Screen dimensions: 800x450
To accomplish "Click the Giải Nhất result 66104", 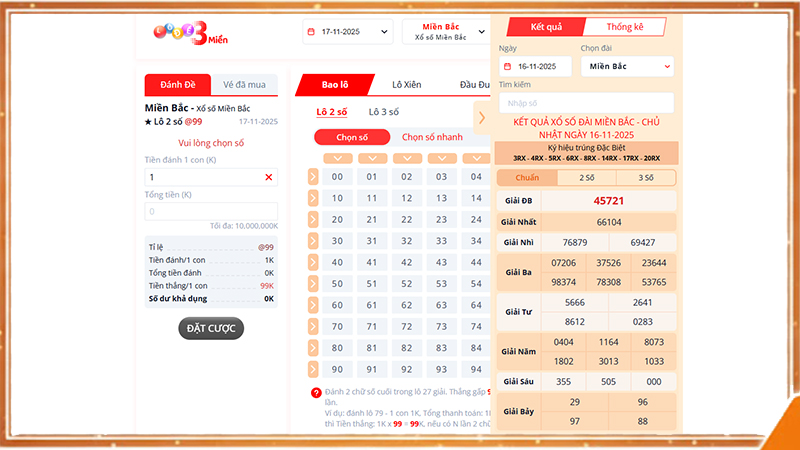I will coord(609,222).
